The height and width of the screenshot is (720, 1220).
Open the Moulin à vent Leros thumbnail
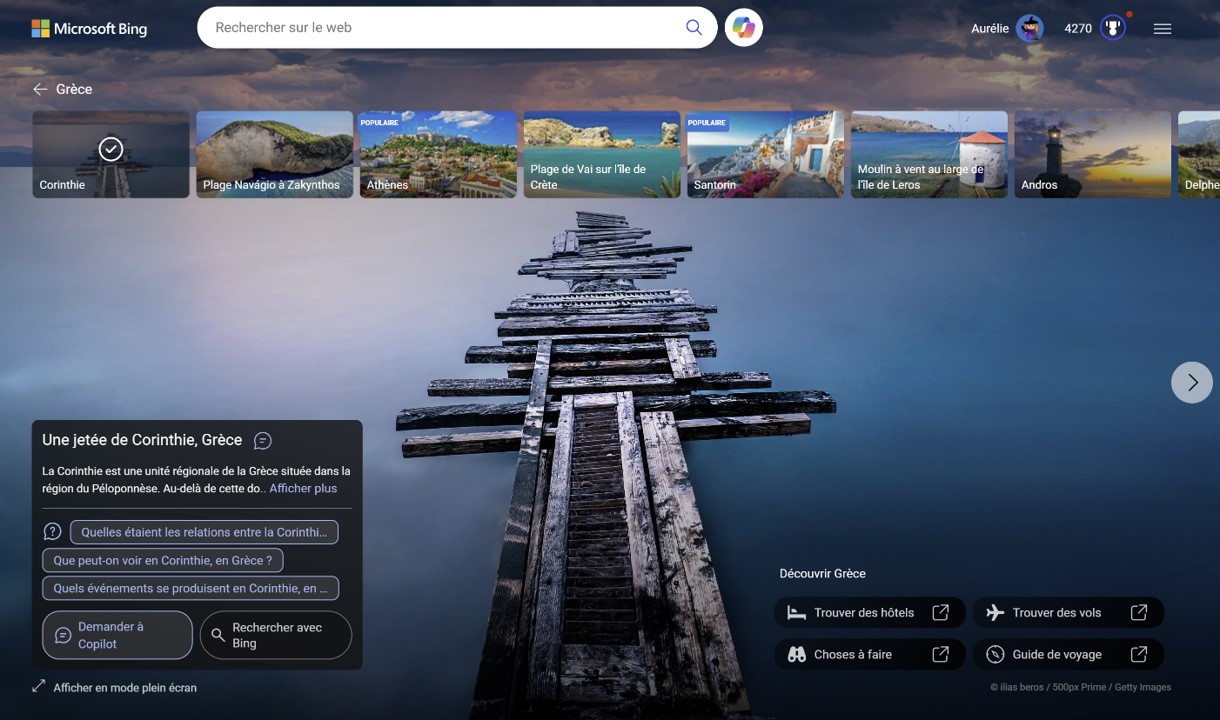tap(929, 154)
